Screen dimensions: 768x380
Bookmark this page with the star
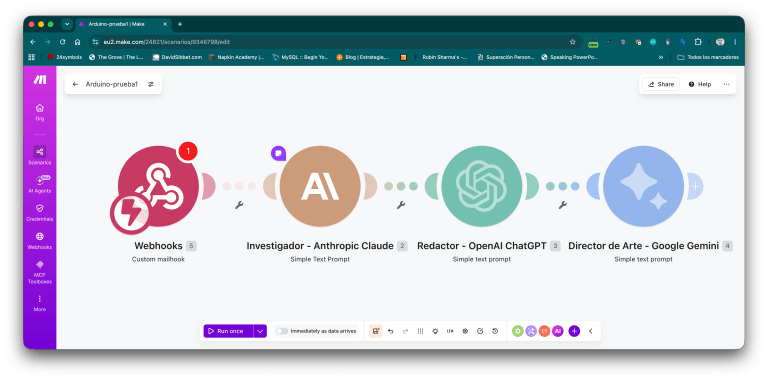tap(573, 42)
